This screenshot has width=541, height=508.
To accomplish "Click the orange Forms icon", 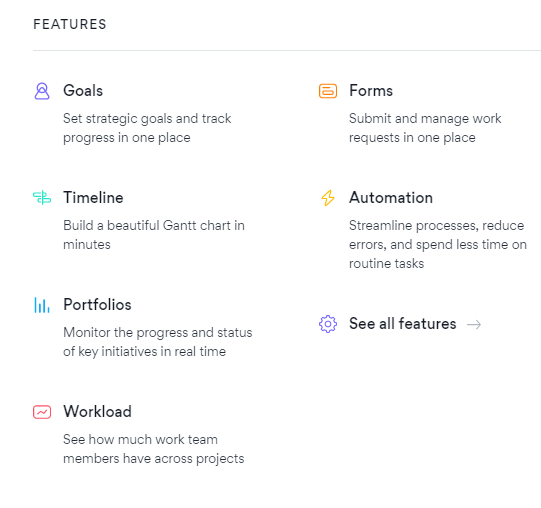I will (328, 91).
